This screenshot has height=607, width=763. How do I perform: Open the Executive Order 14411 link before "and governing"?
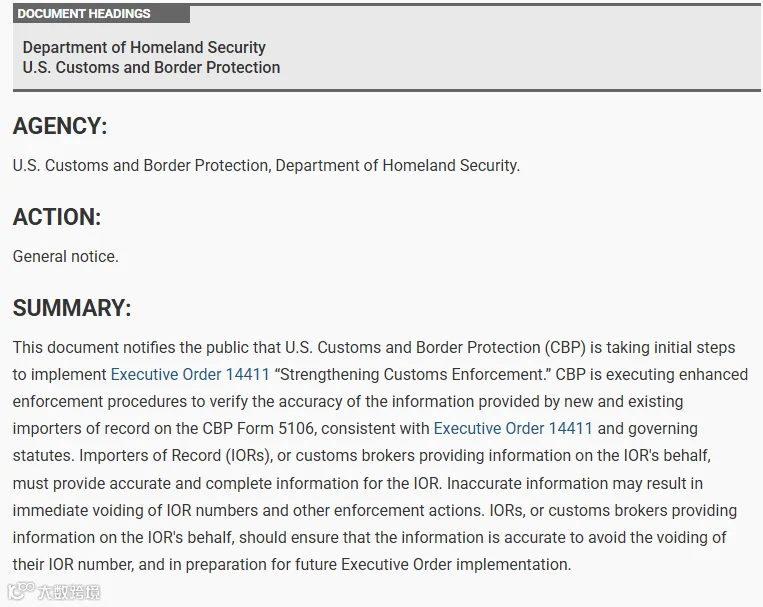[513, 428]
